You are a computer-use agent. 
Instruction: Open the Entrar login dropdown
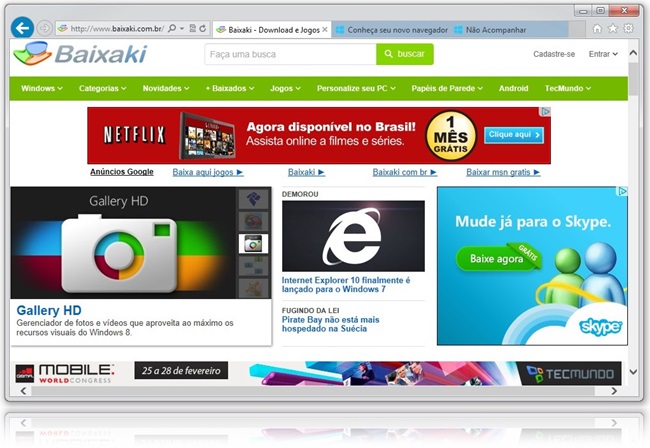click(603, 54)
